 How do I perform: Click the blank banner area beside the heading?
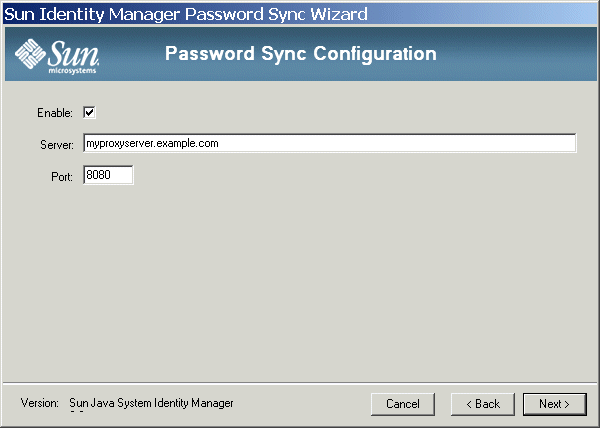(517, 54)
